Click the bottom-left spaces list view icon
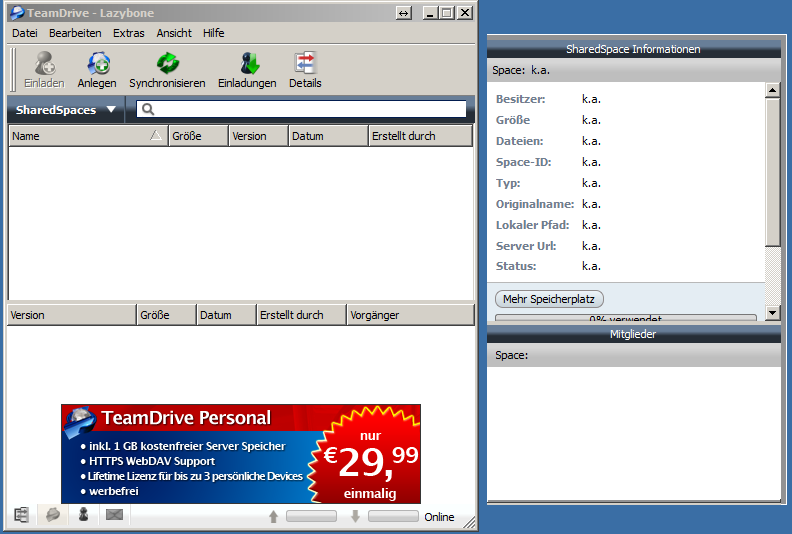Screen dimensions: 792x534 [x=21, y=515]
